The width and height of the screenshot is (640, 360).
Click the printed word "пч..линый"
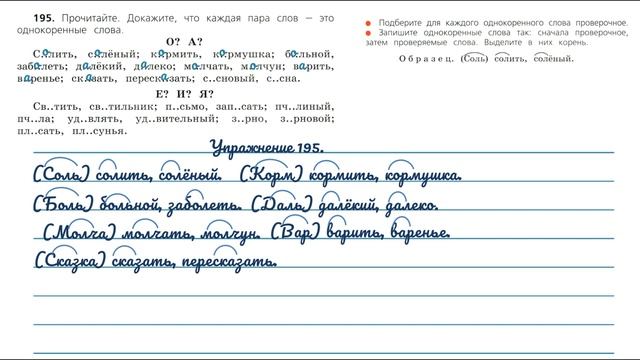click(x=304, y=107)
